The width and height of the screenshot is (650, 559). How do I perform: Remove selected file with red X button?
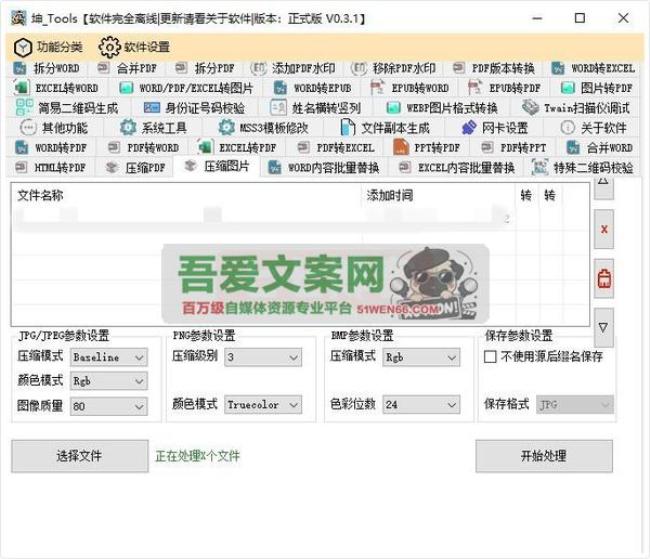604,229
